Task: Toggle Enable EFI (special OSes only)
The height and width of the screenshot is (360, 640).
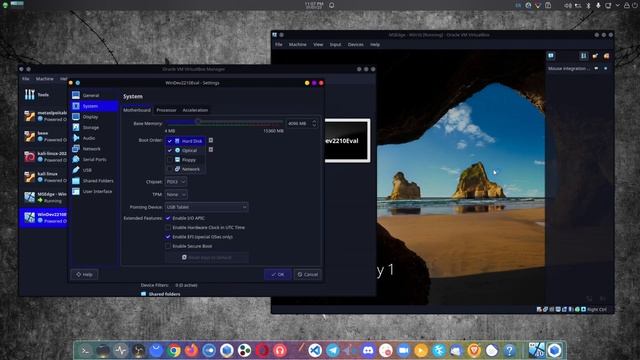Action: pos(168,237)
